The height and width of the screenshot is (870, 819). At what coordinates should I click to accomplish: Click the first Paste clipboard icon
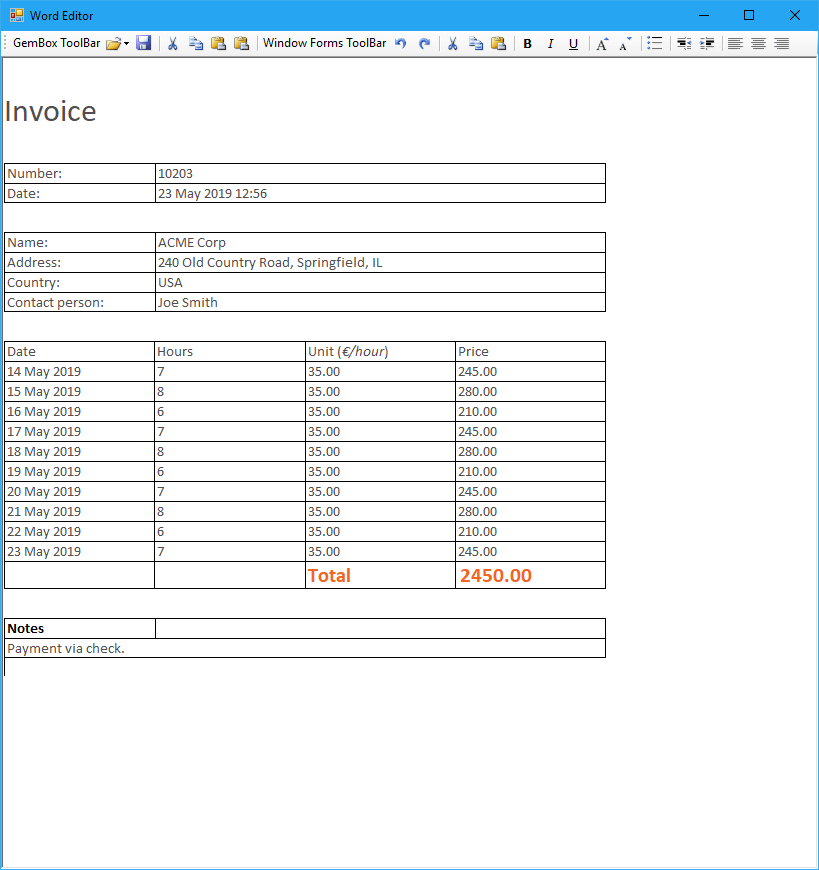tap(218, 43)
